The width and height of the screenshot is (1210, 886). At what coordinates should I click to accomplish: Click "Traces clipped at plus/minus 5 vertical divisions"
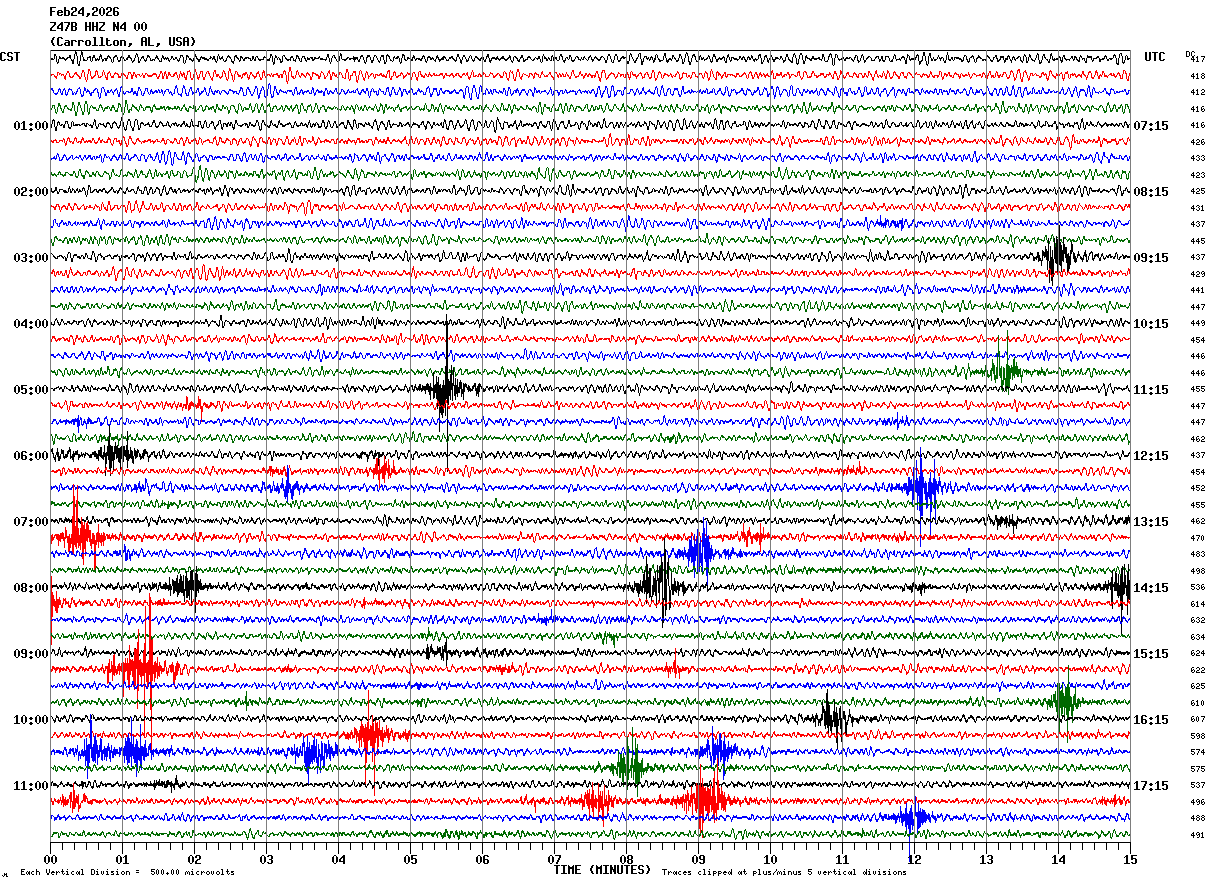(x=784, y=873)
